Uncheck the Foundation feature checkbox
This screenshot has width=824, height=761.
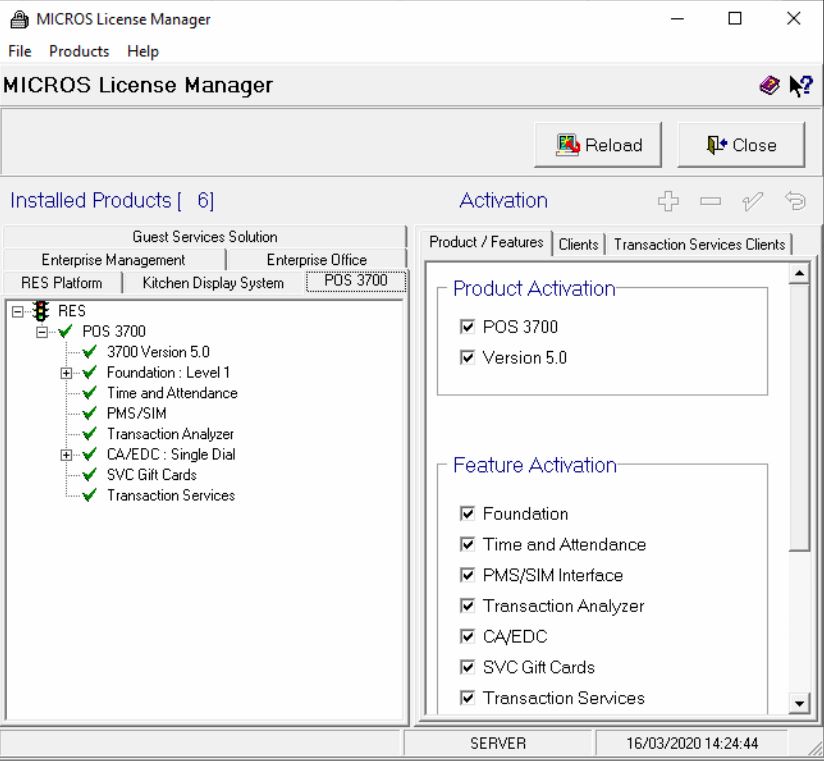pos(467,513)
